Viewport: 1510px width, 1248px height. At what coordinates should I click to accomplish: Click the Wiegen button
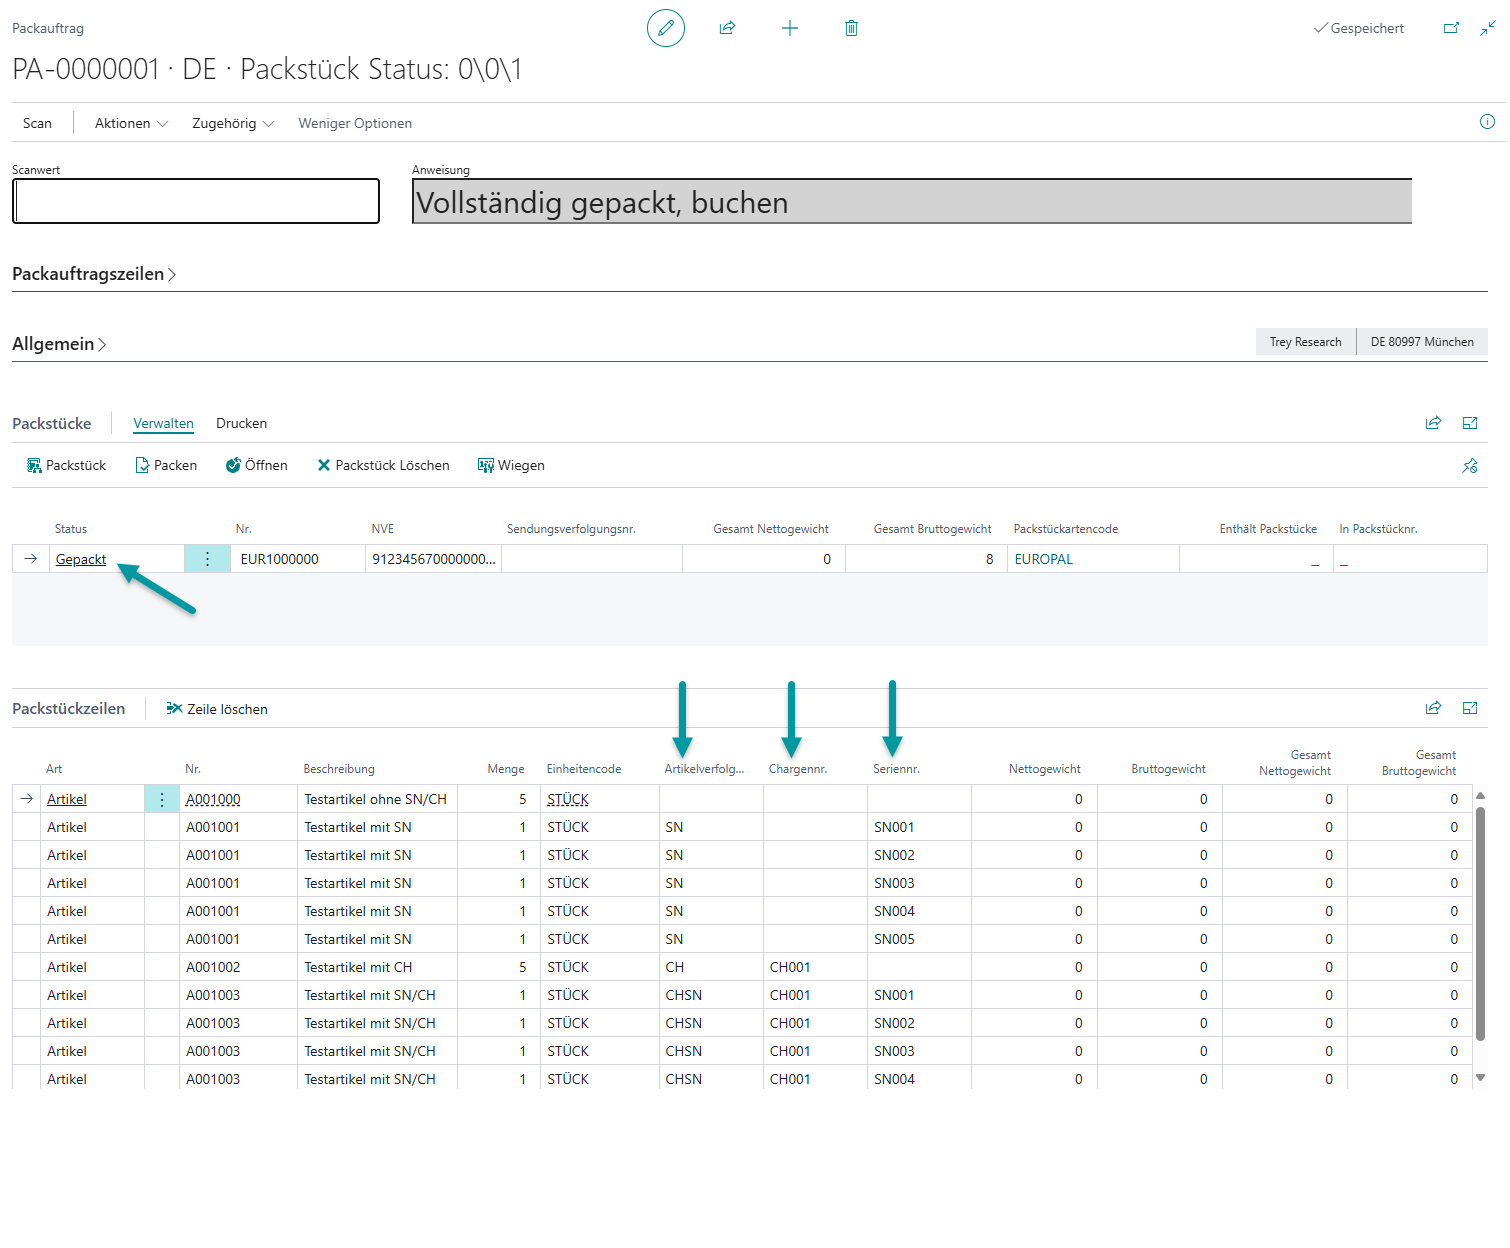pos(511,466)
